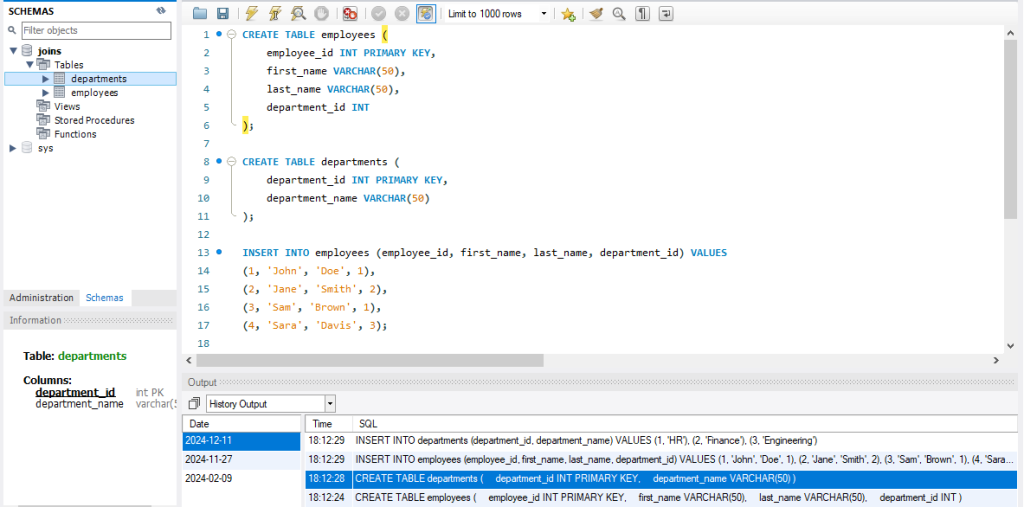
Task: Open a SQL script file
Action: [x=200, y=14]
